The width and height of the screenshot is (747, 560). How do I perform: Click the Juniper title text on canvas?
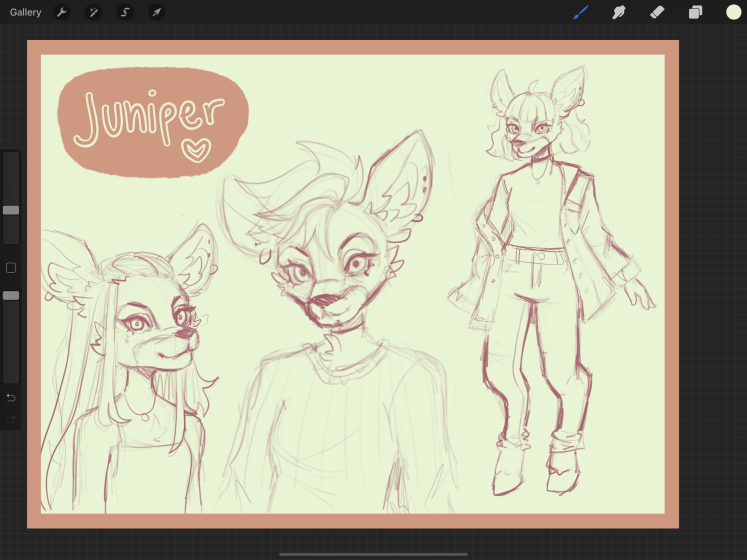pyautogui.click(x=150, y=117)
